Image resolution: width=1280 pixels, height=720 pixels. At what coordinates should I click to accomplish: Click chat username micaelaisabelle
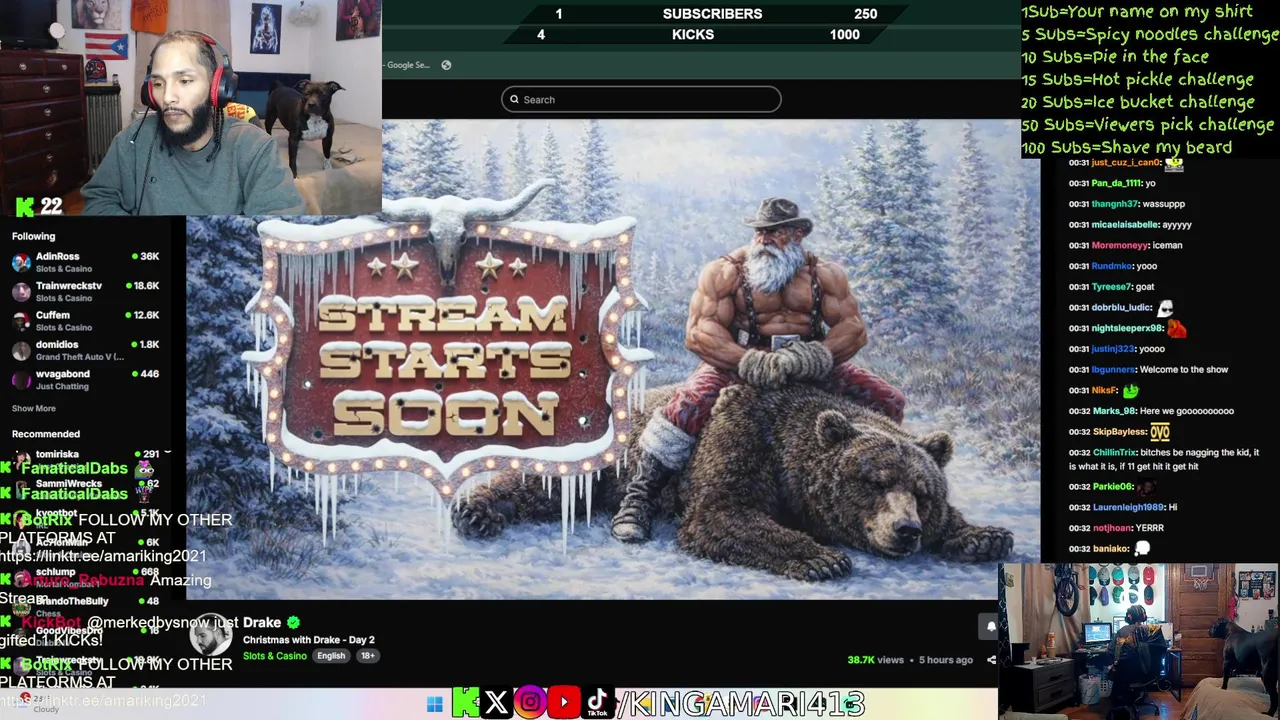[1125, 225]
